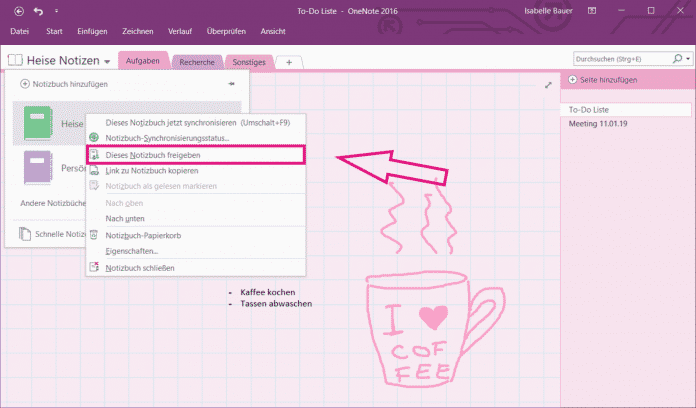Image resolution: width=696 pixels, height=408 pixels.
Task: Click the pin icon in notebook pane
Action: click(231, 84)
